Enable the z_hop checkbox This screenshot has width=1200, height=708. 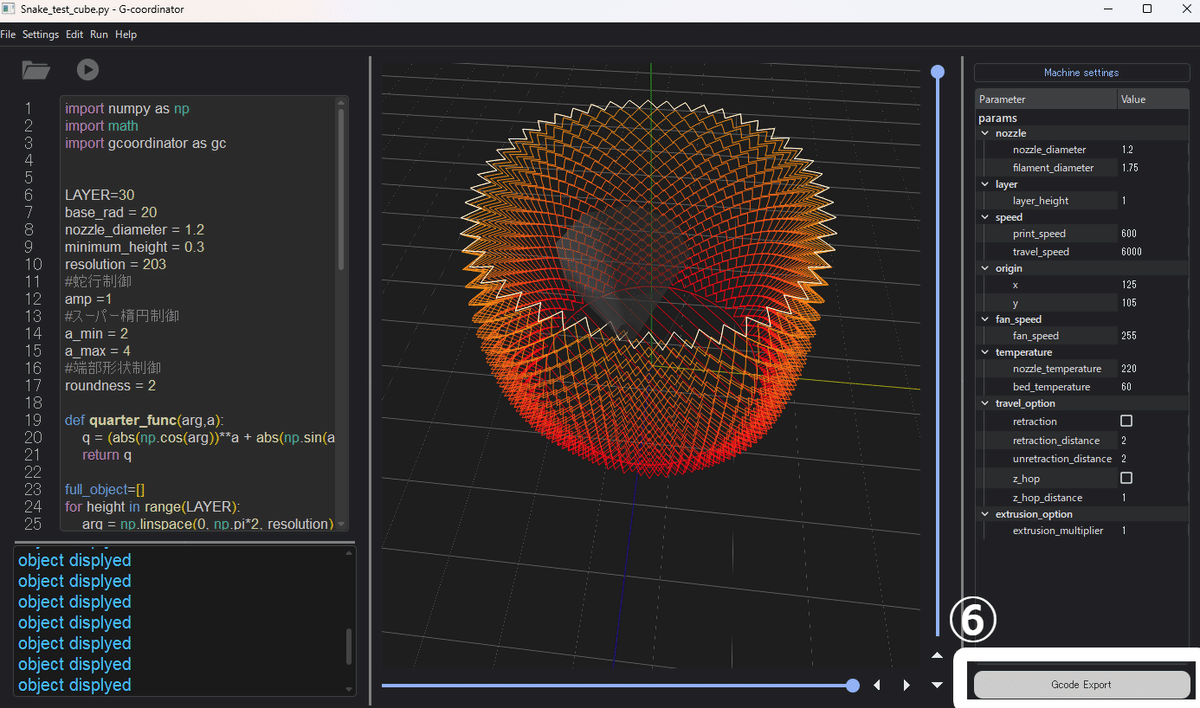[x=1126, y=478]
